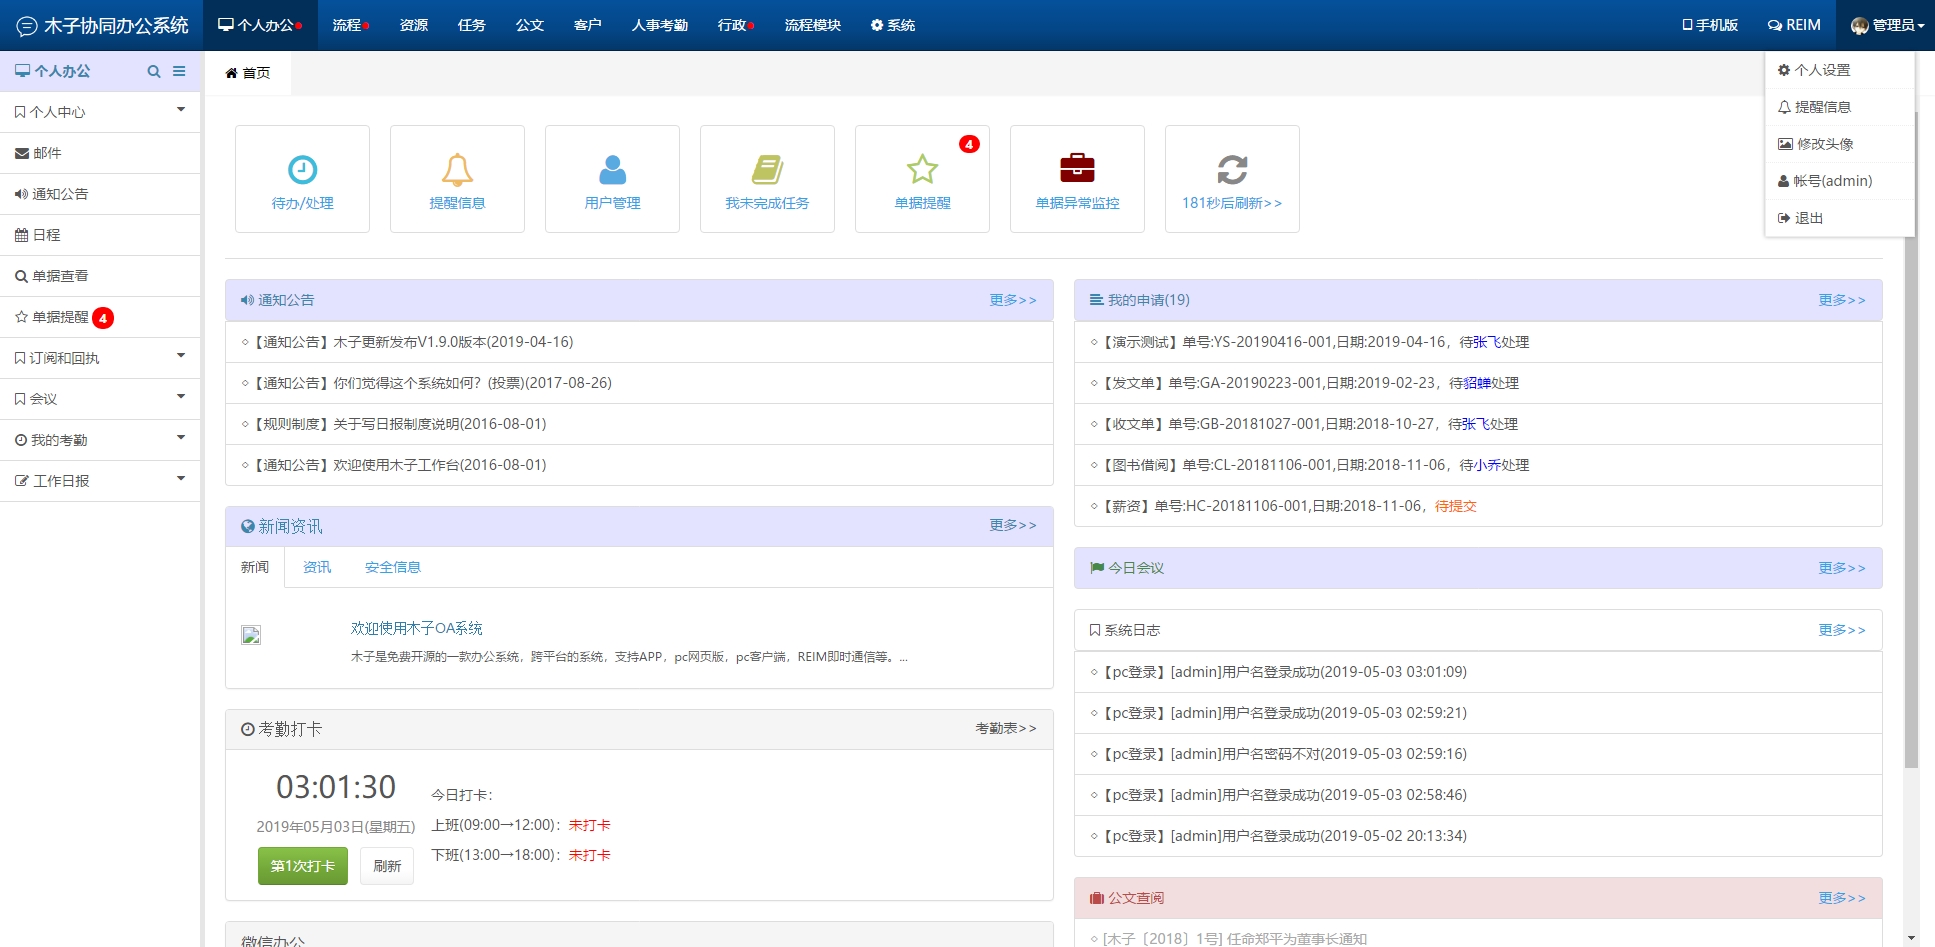Click 帐号(admin) in the user menu

(1840, 181)
